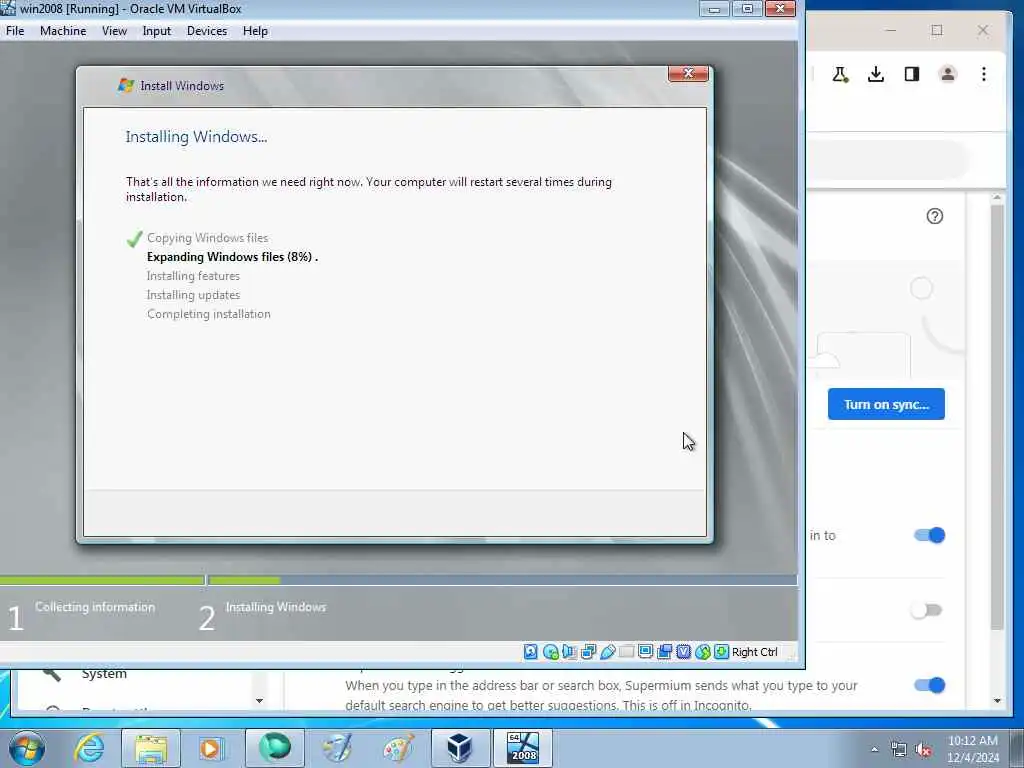The width and height of the screenshot is (1024, 768).
Task: Click the muted volume tray icon
Action: pos(923,749)
